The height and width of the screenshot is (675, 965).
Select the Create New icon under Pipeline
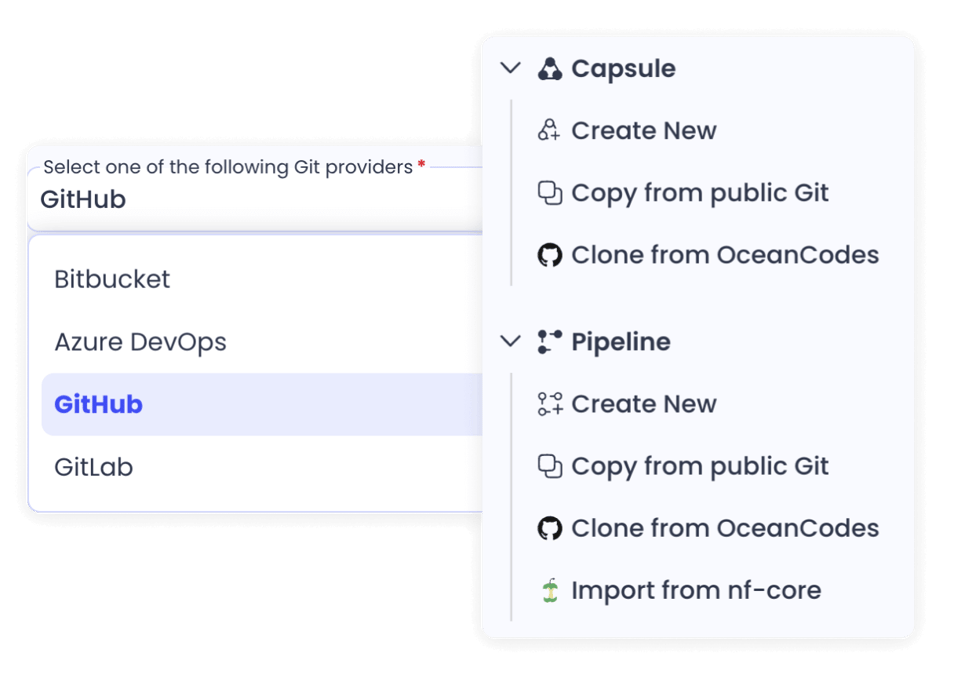[548, 403]
